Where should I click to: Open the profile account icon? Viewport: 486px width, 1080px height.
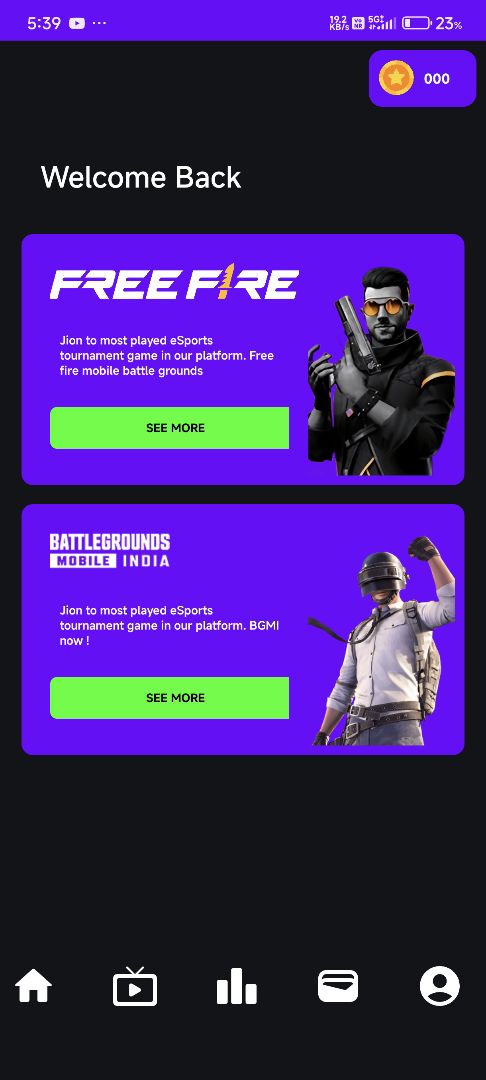(439, 986)
